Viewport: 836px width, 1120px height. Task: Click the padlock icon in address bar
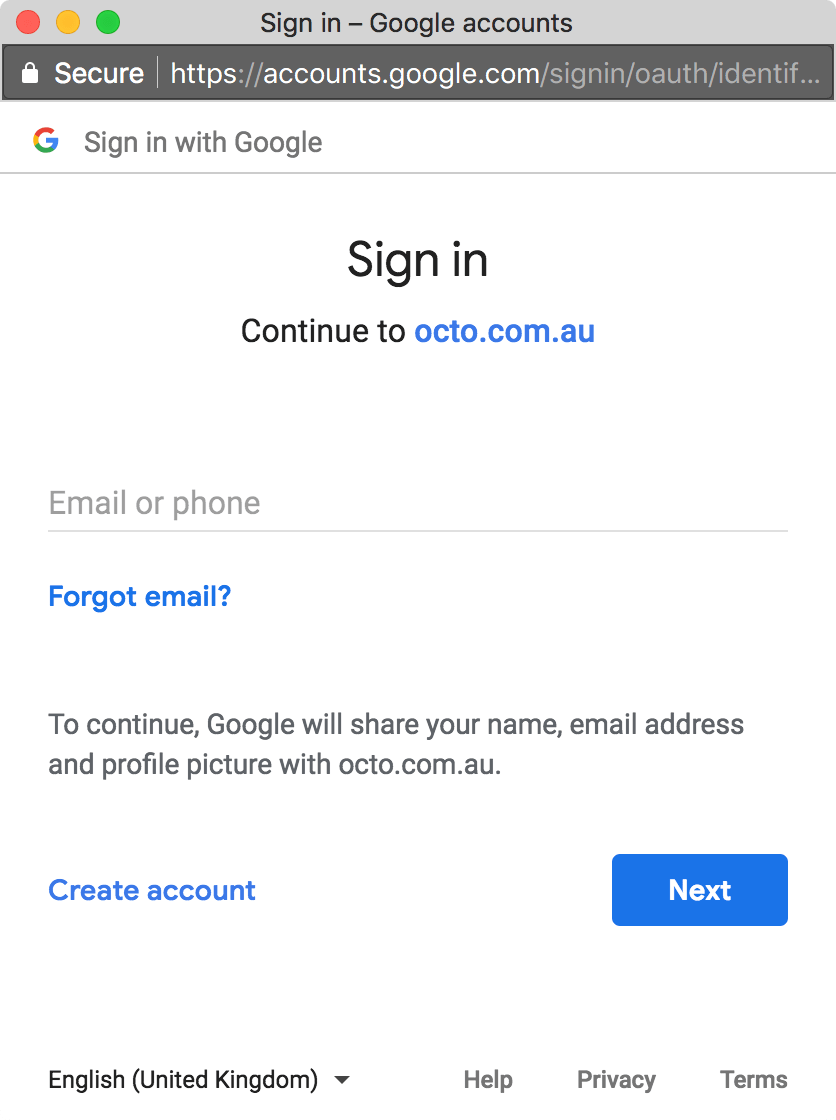[30, 73]
